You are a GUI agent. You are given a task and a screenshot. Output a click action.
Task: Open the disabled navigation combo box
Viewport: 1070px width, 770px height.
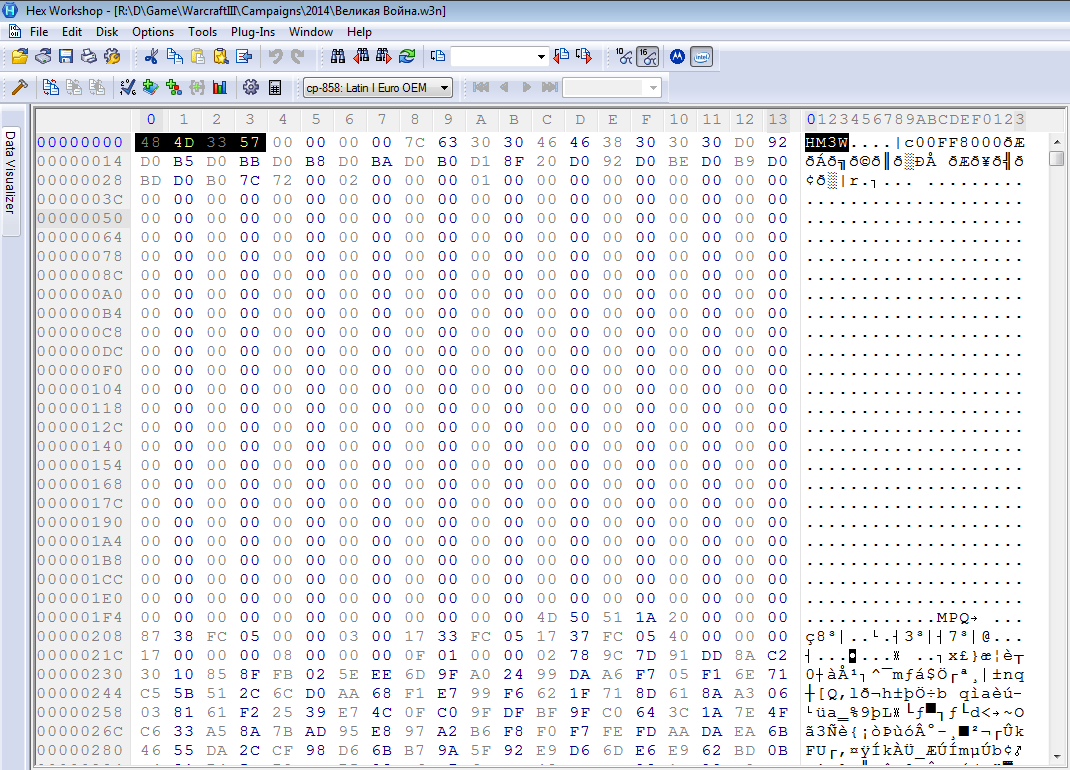coord(654,88)
